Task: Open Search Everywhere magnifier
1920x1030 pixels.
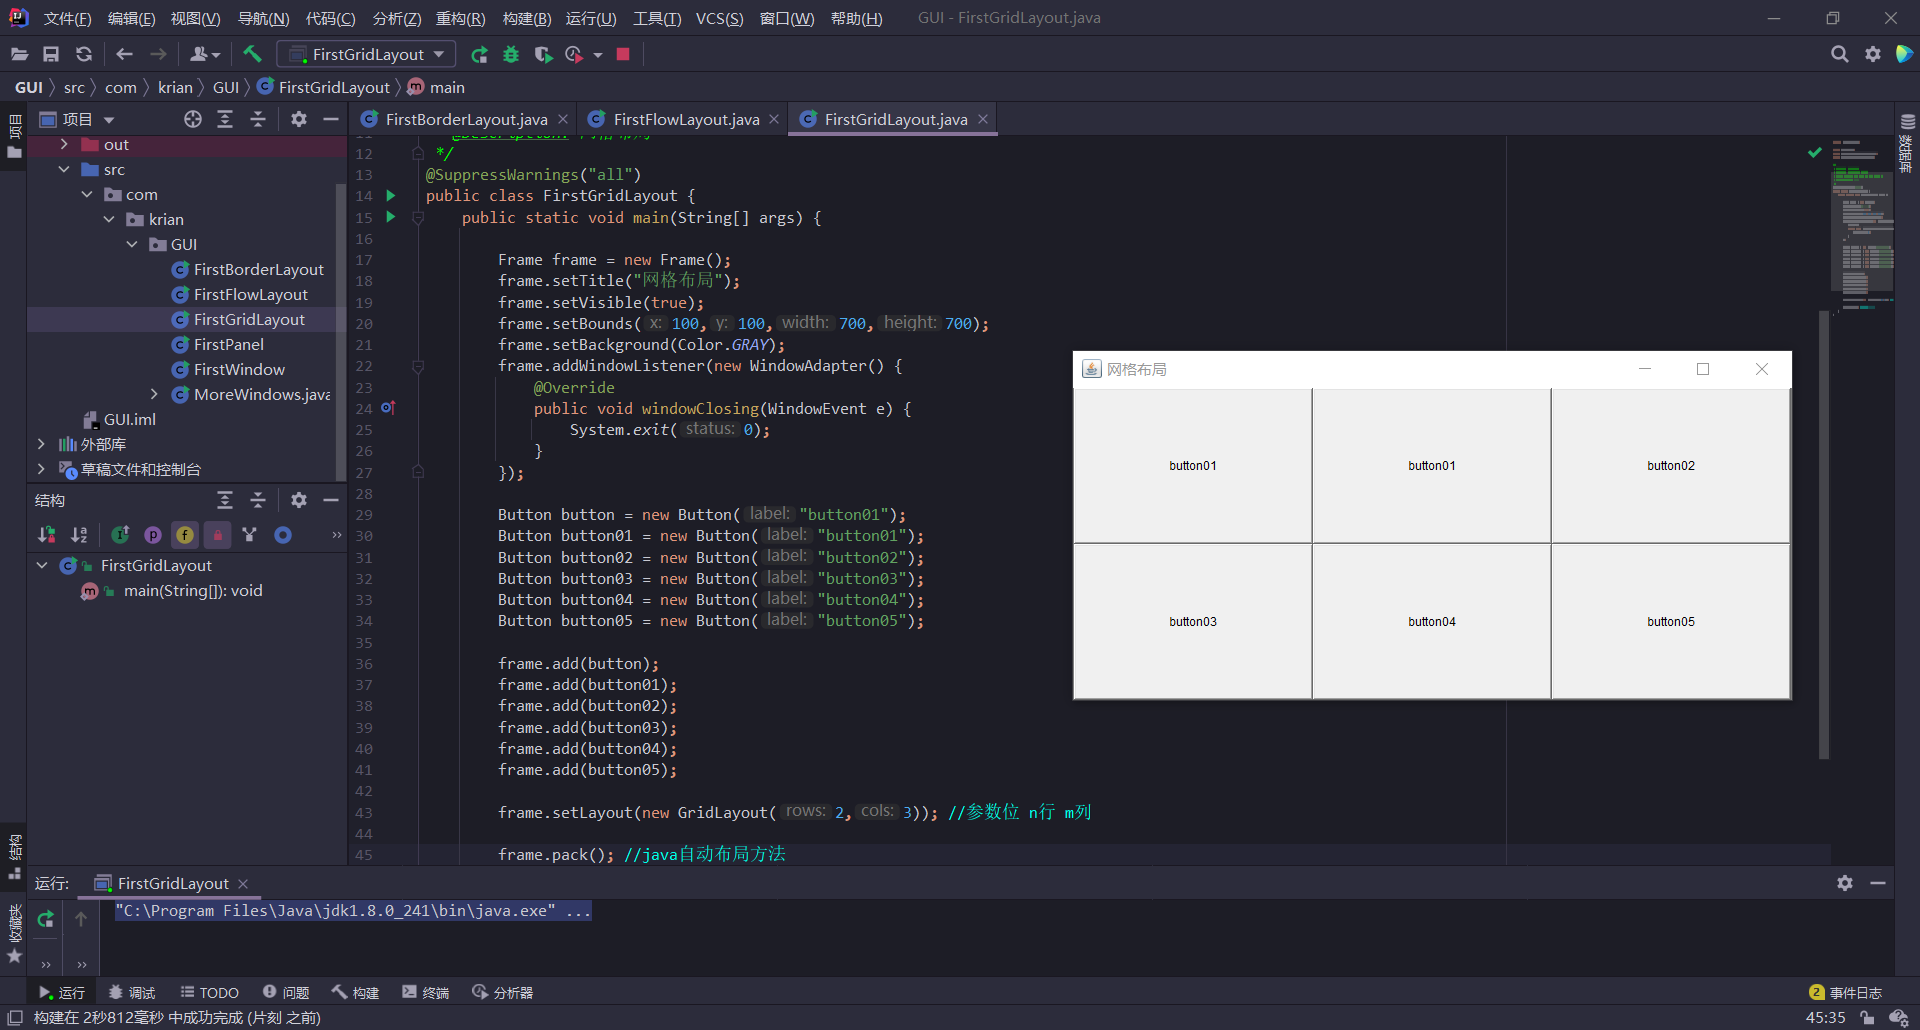Action: [1840, 54]
